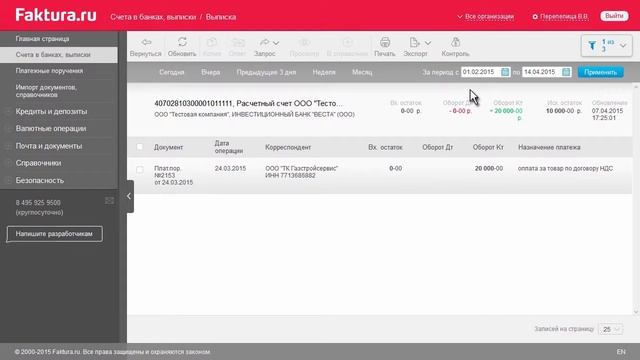Collapse the left sidebar panel
The image size is (640, 360).
click(x=129, y=196)
